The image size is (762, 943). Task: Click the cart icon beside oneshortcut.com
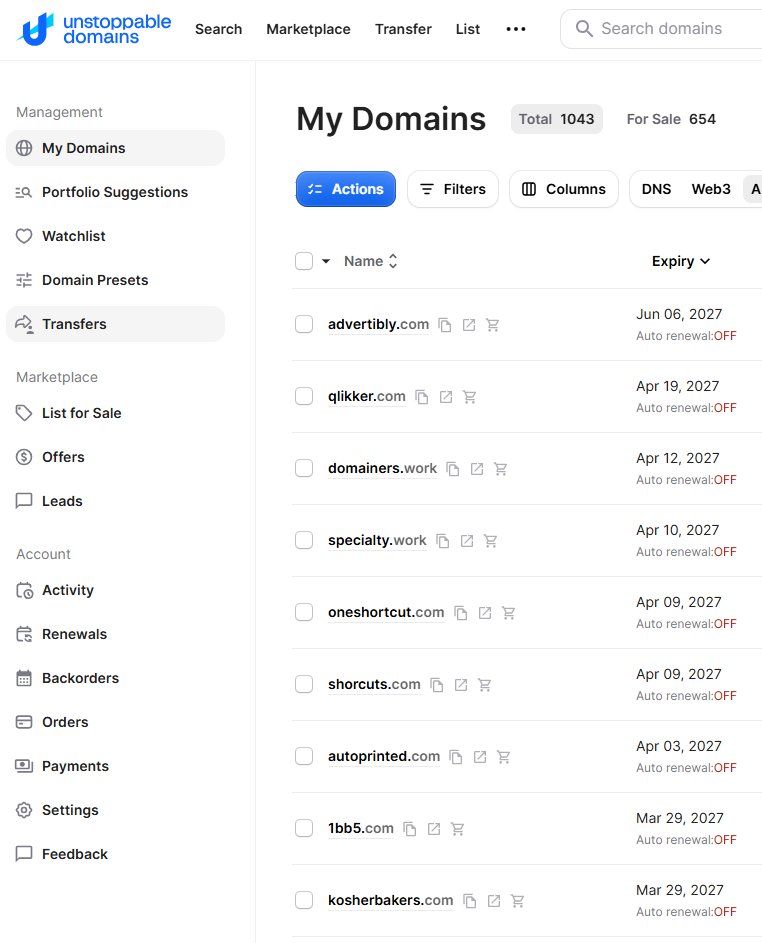(x=508, y=613)
